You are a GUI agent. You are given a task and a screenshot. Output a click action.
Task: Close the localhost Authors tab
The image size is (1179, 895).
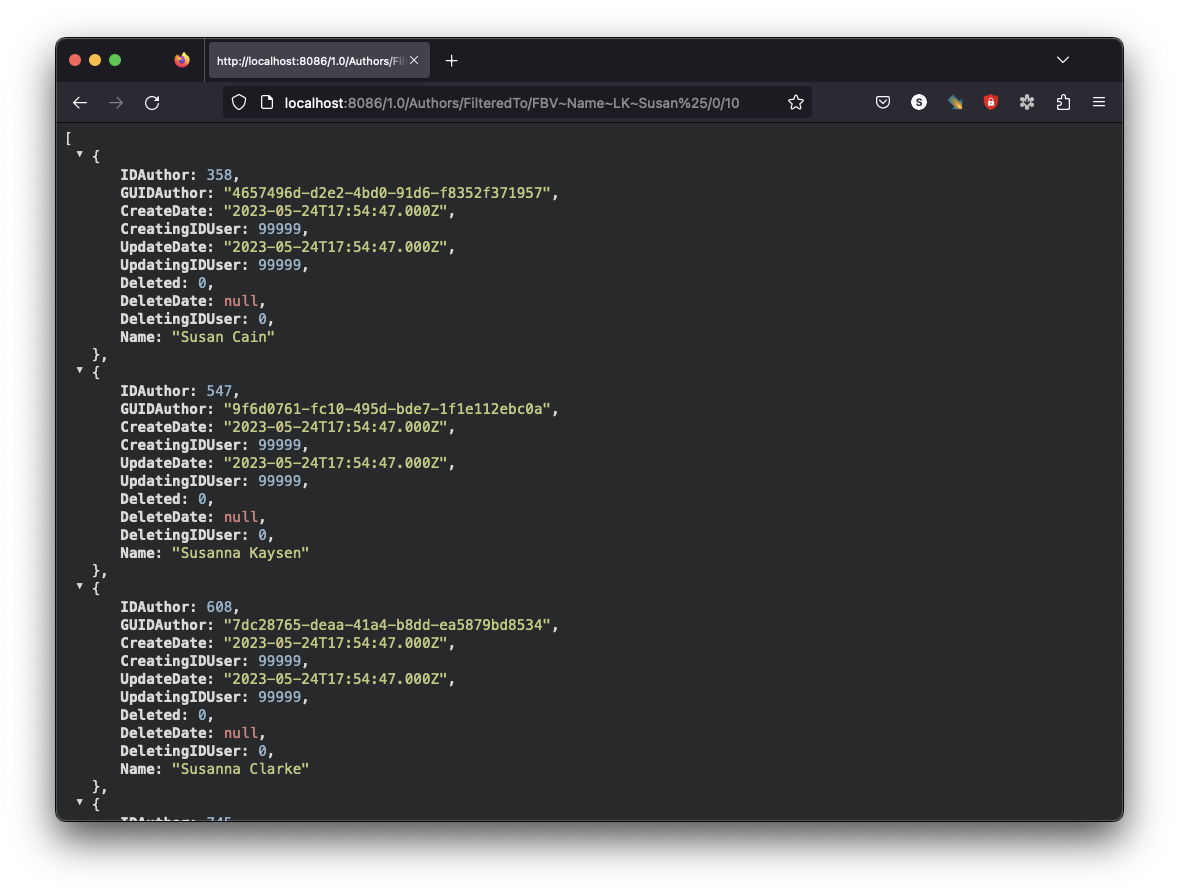click(414, 60)
